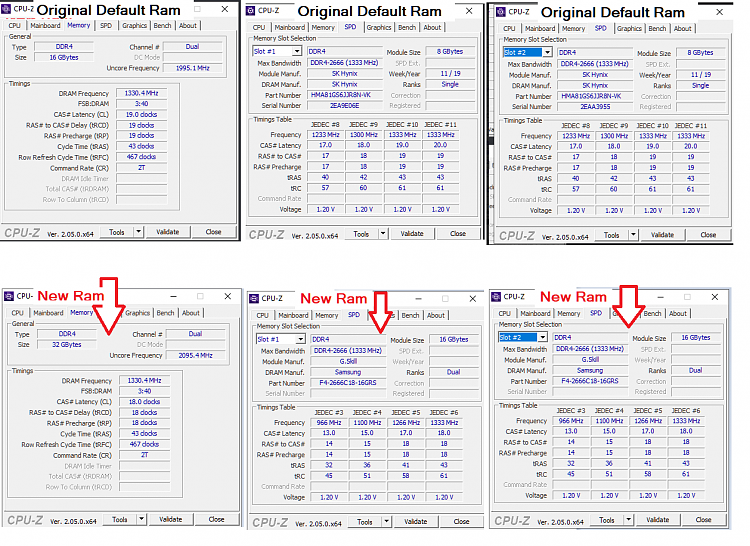This screenshot has height=546, width=750.
Task: Open CPU tab in Original Ram 16 GBytes window
Action: pyautogui.click(x=14, y=25)
